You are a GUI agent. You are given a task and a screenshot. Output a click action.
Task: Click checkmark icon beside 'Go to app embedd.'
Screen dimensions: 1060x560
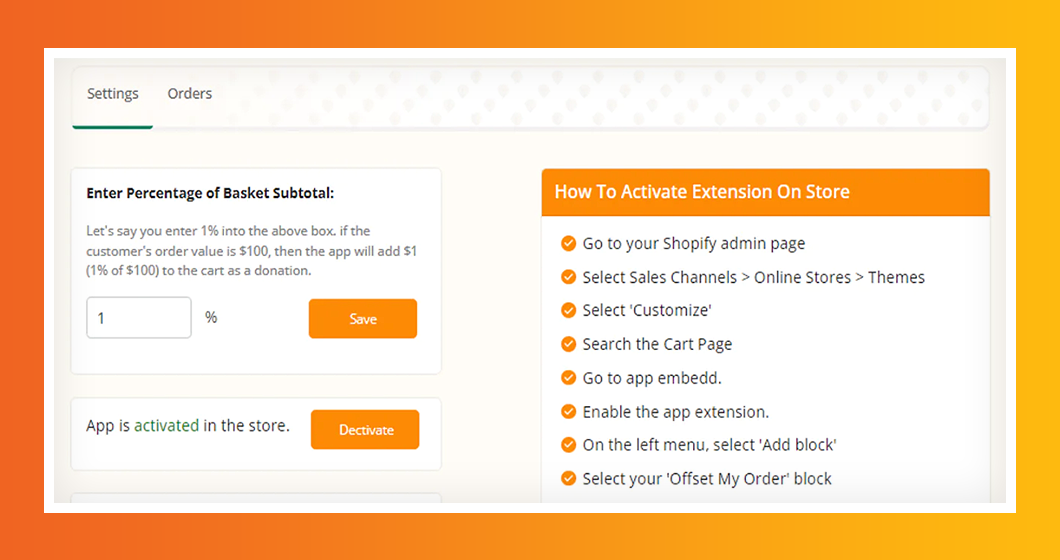coord(568,378)
